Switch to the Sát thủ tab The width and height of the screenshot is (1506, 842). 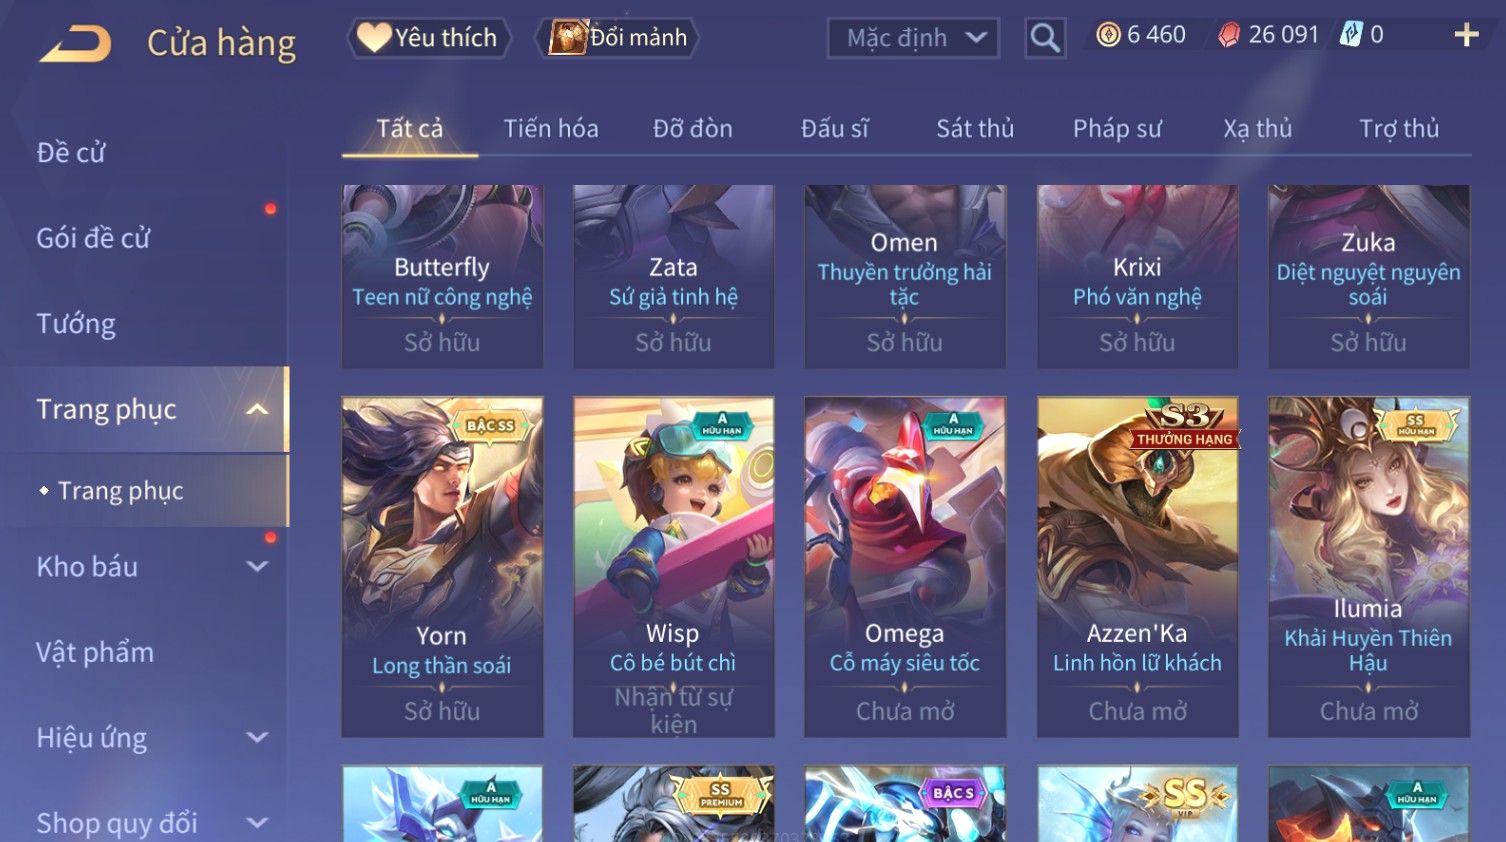click(975, 129)
